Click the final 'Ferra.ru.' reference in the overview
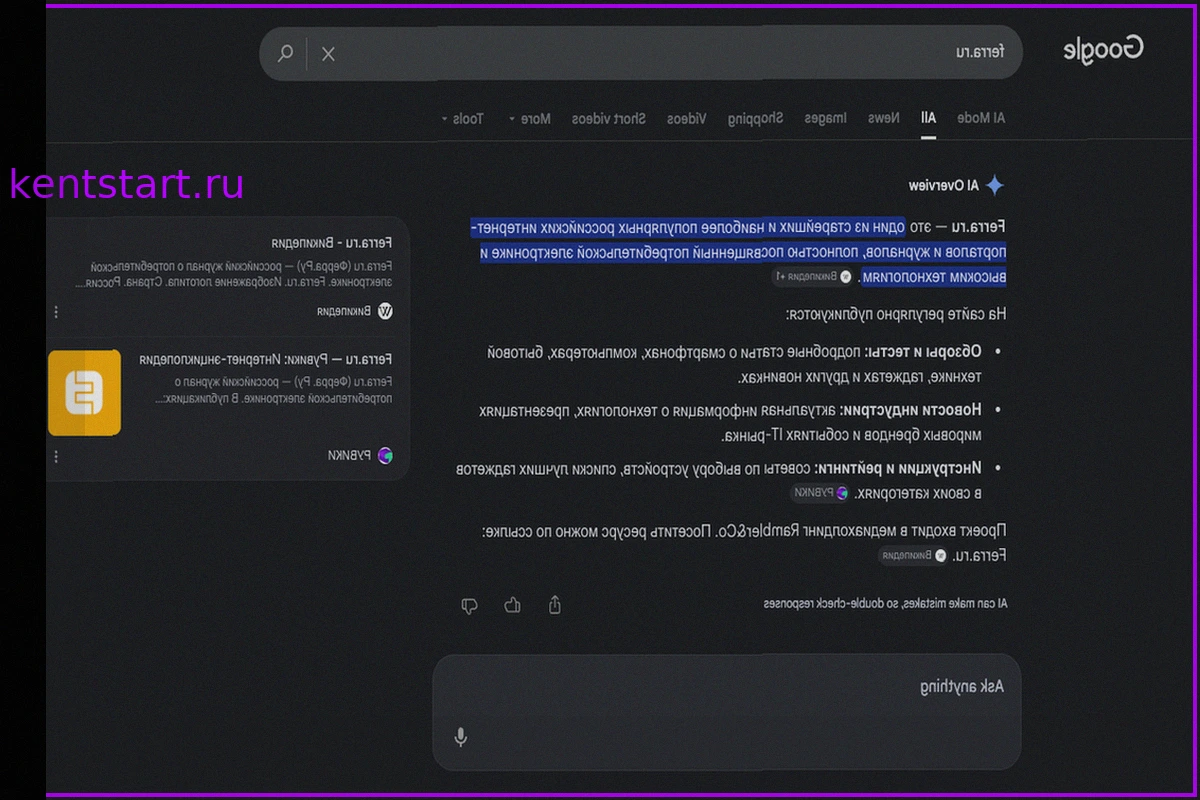 pos(979,556)
